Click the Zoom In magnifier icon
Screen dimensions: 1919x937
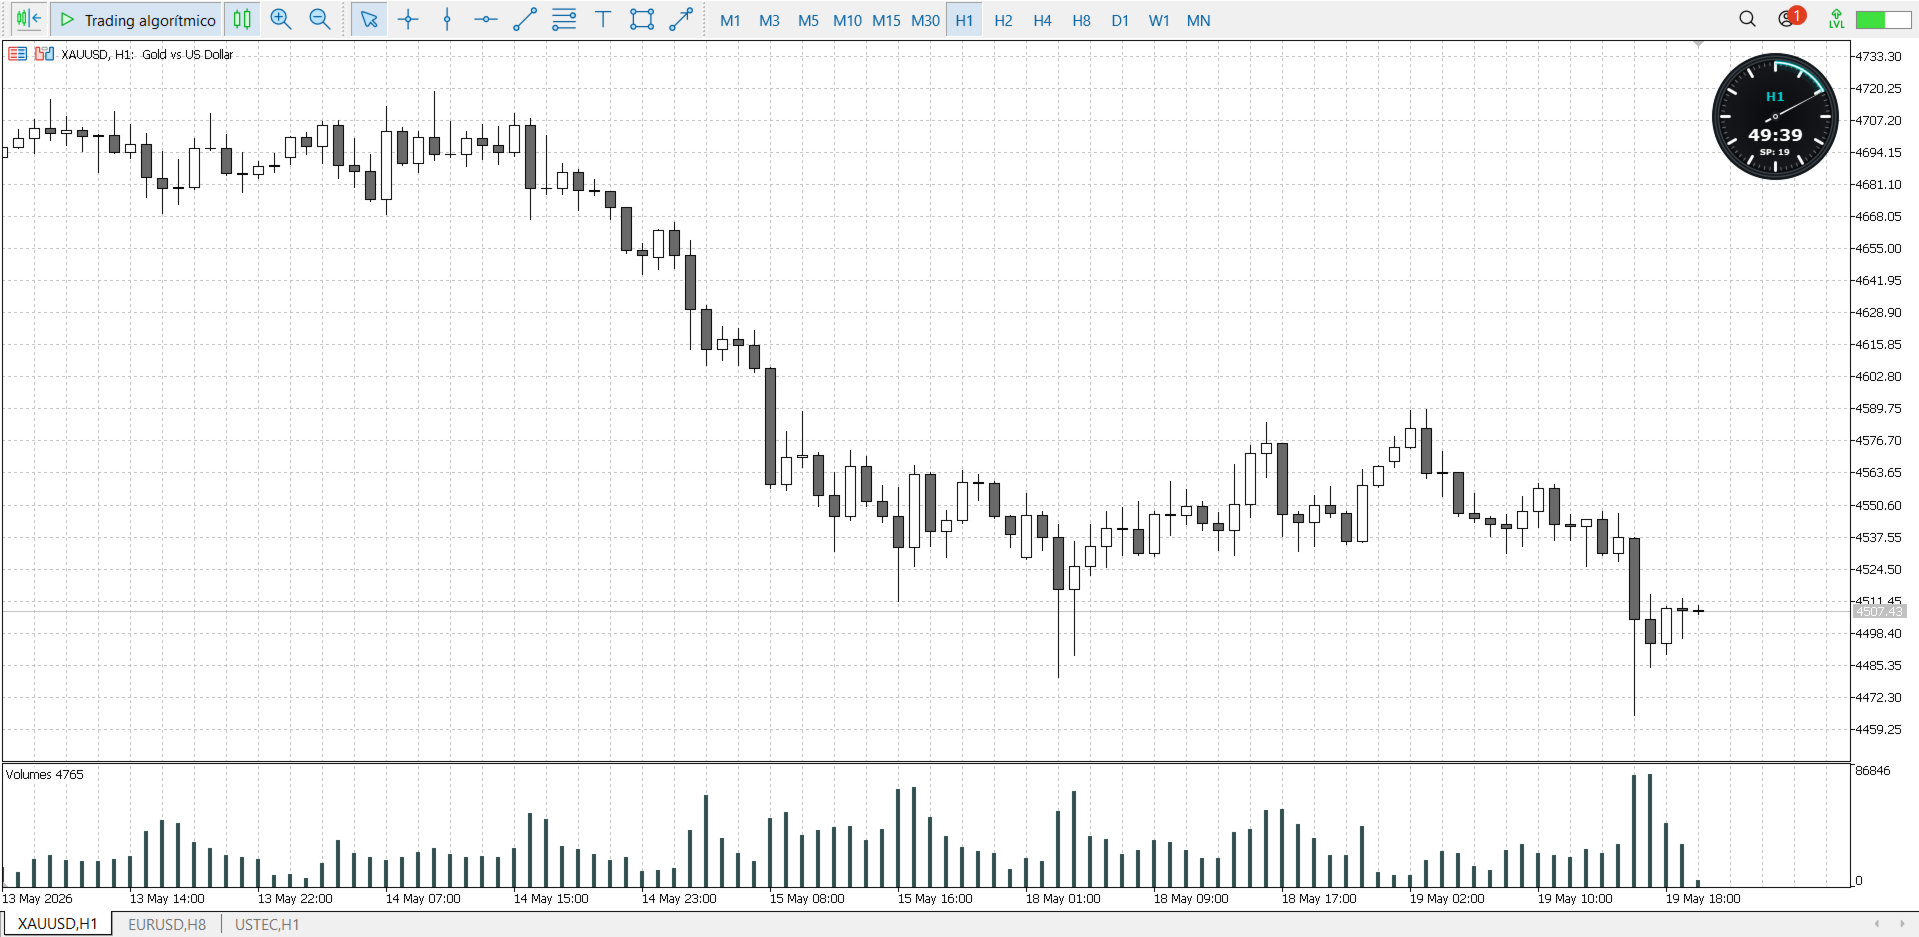[281, 20]
